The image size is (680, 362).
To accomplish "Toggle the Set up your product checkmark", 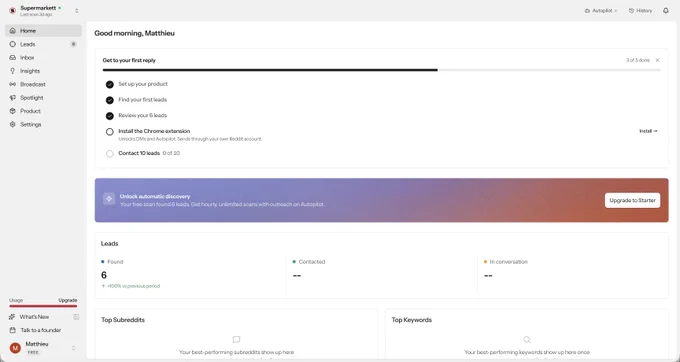I will tap(110, 84).
